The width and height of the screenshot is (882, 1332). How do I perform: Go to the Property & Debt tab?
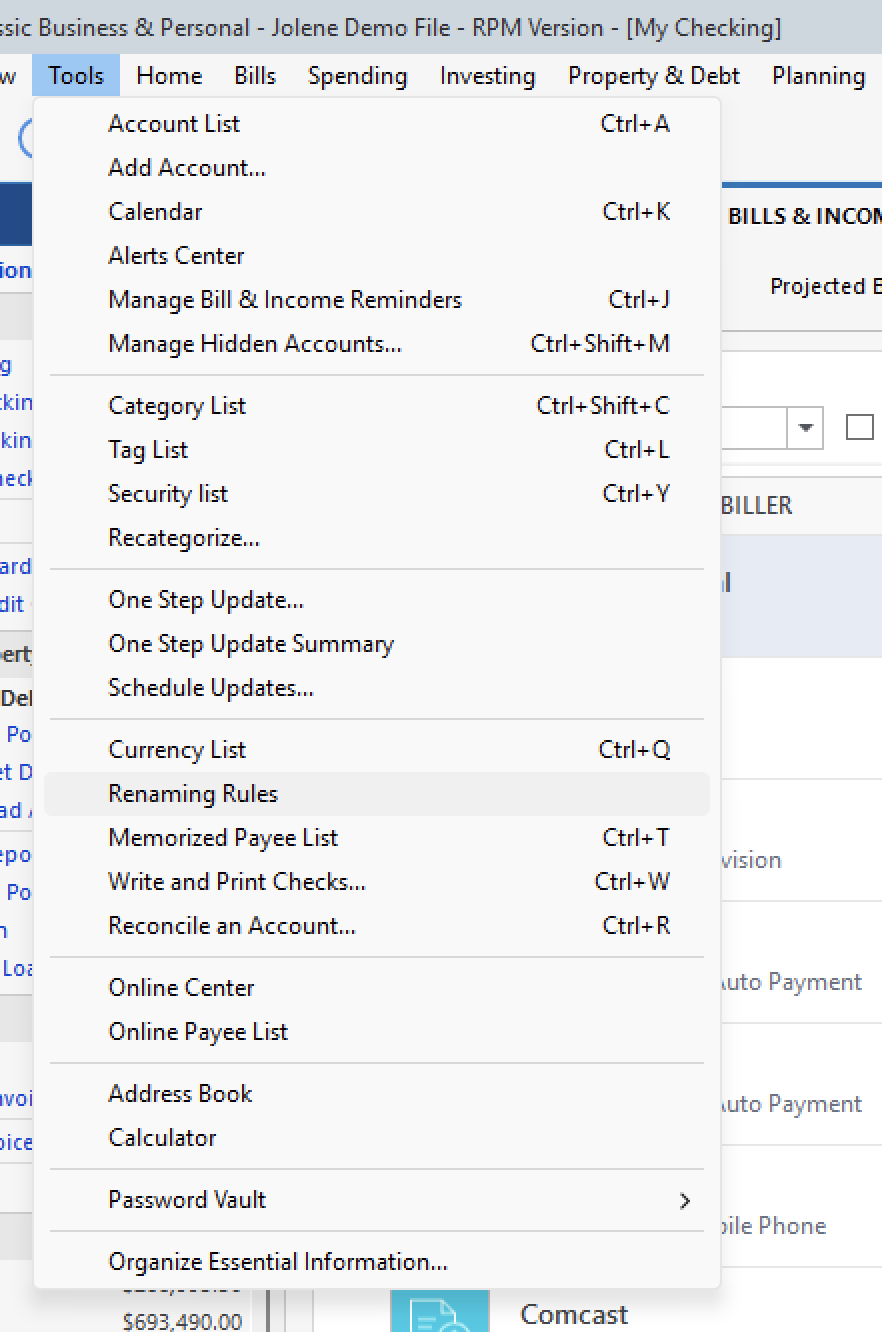pyautogui.click(x=654, y=76)
